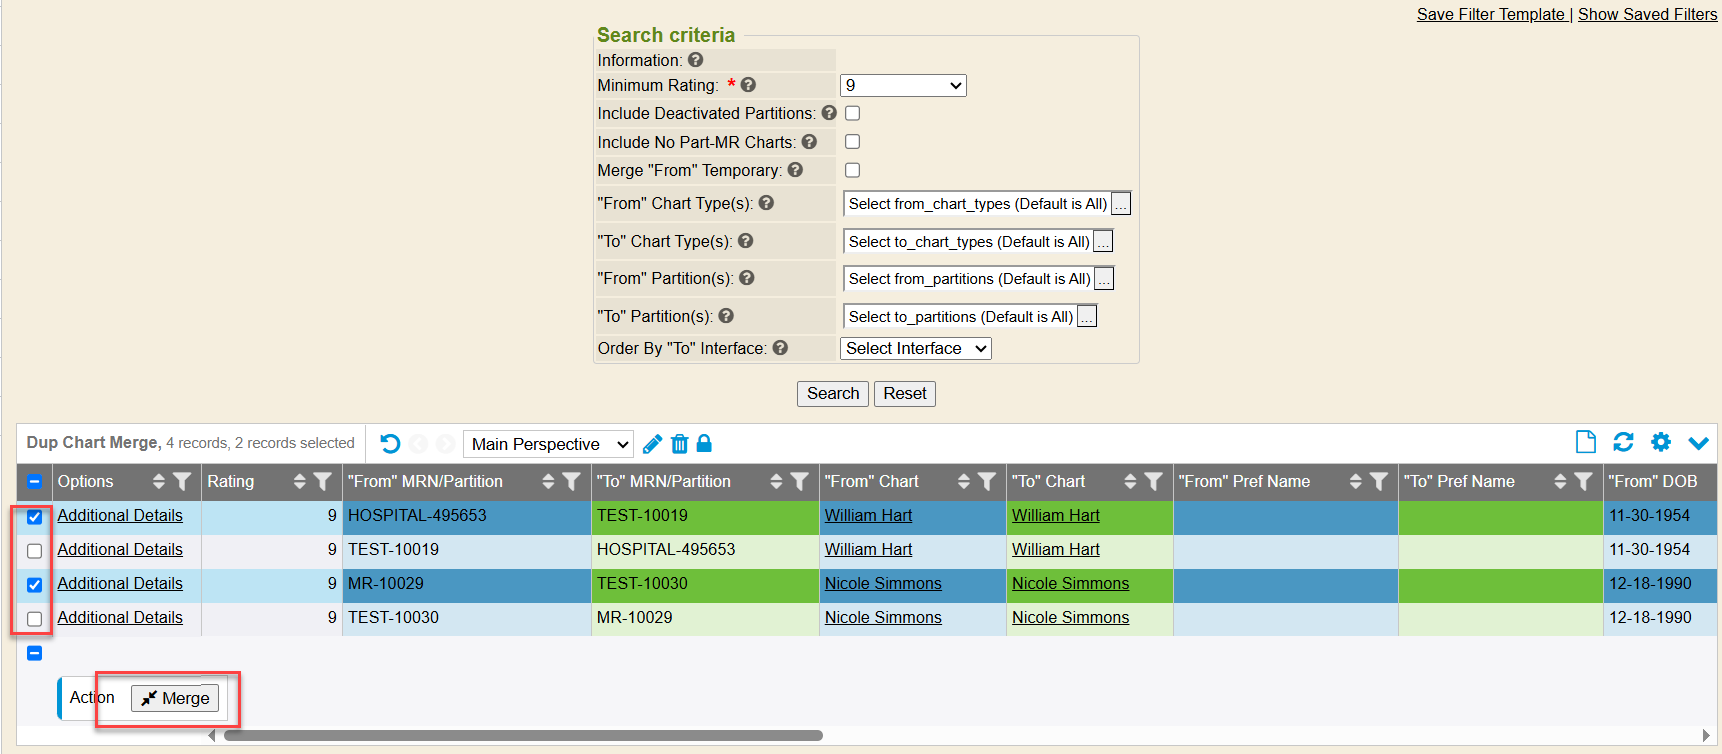Click the Search button

(x=832, y=394)
